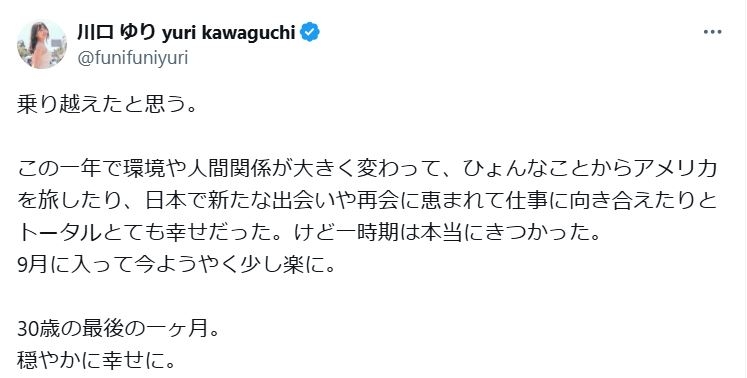Click the tweet line beginning を旅したり、日本で
This screenshot has width=747, height=378.
[x=367, y=202]
